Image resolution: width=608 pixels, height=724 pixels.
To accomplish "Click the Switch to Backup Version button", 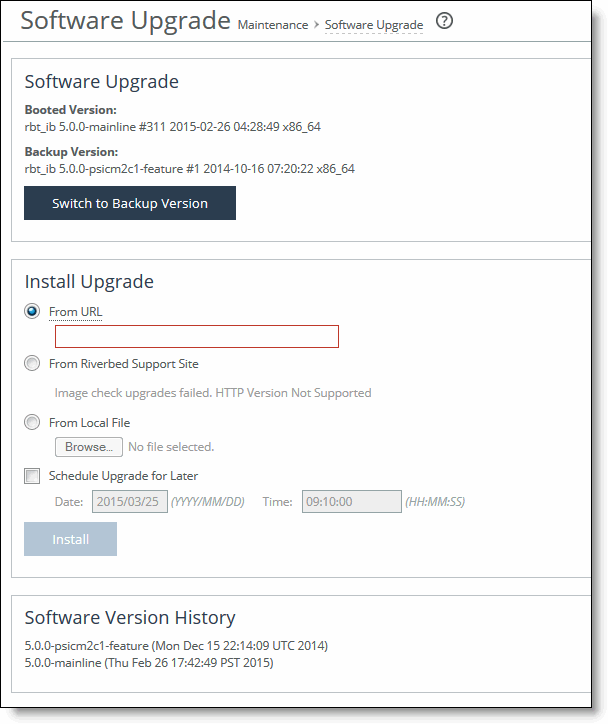I will pyautogui.click(x=130, y=203).
